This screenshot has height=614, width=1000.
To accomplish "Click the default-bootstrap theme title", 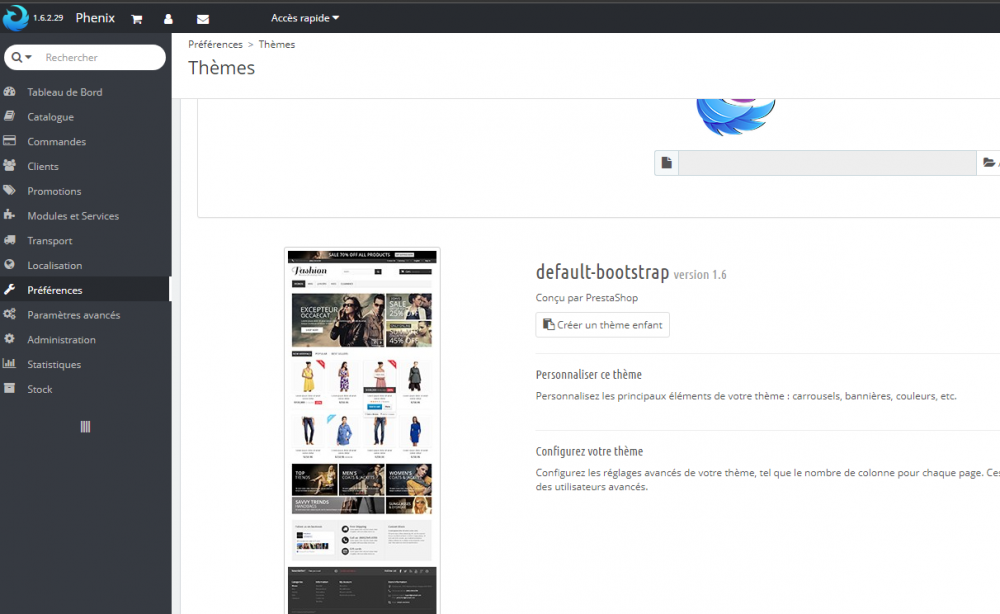I will 602,272.
